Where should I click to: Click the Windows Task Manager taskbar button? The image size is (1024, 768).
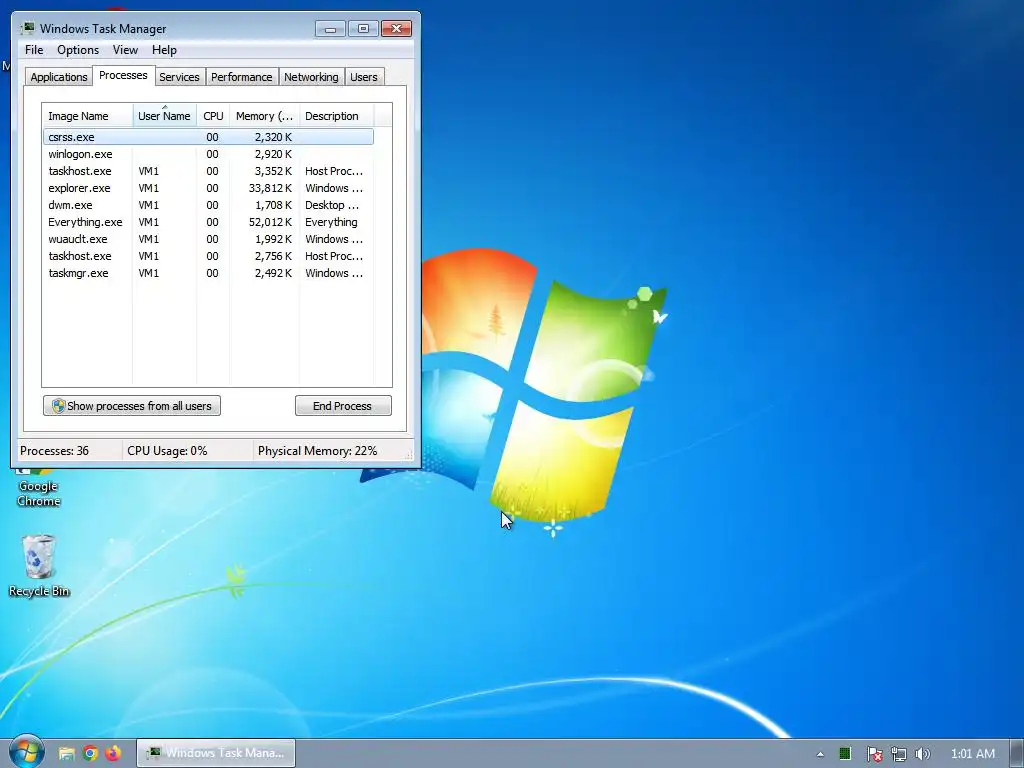[x=216, y=753]
